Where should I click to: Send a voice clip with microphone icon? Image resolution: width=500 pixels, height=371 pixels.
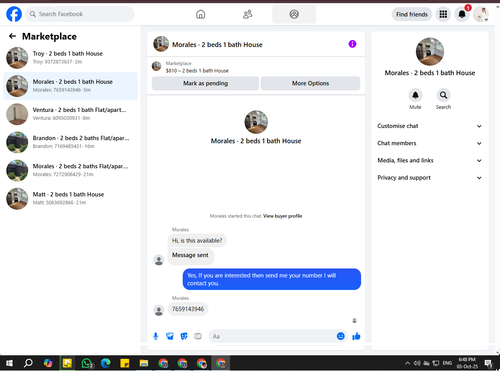click(x=155, y=336)
